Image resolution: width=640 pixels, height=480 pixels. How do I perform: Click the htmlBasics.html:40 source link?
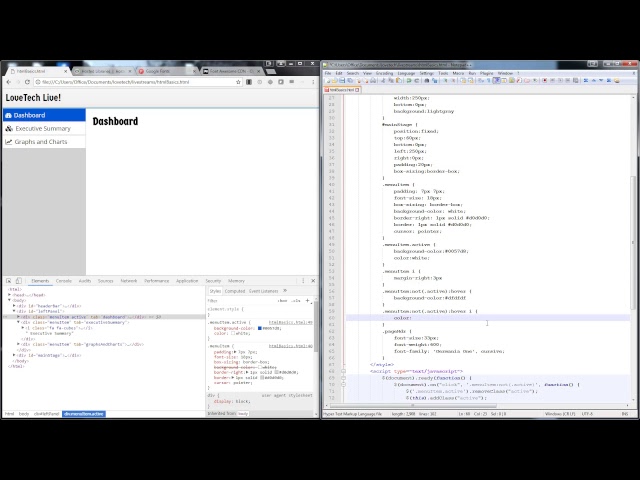(290, 346)
